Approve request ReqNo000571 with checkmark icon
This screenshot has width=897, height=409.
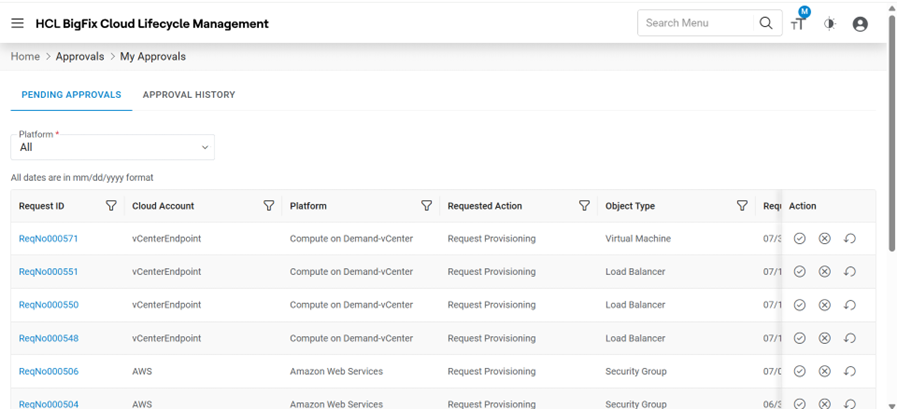(800, 239)
